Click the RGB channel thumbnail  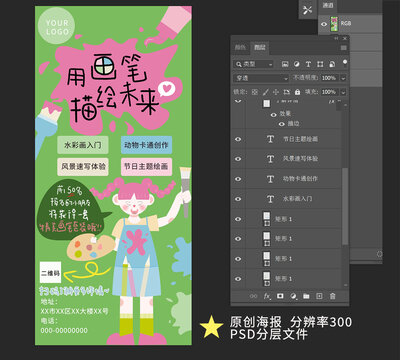(334, 24)
